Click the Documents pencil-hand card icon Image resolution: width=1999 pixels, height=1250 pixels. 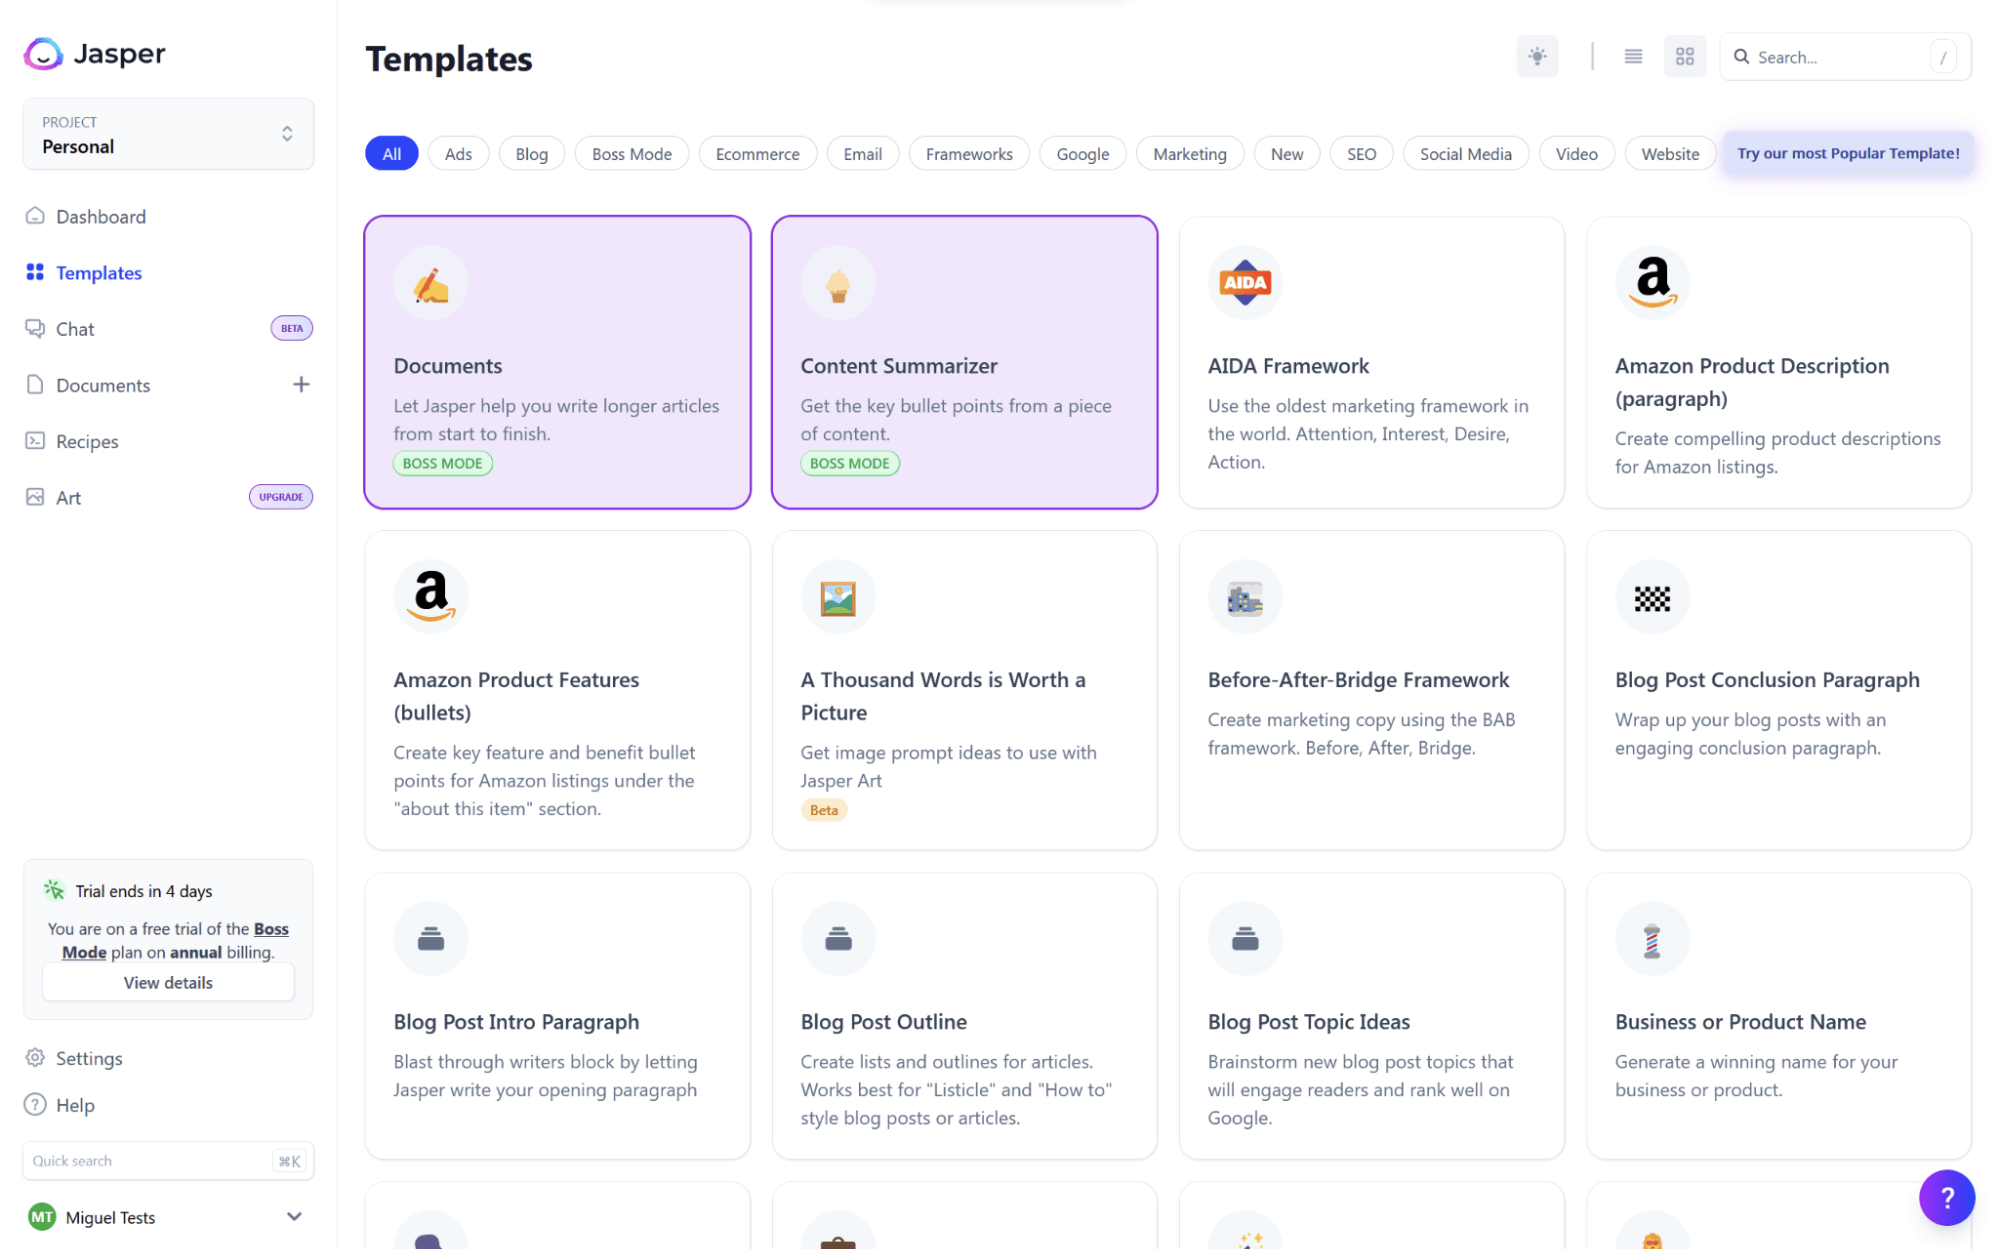click(x=431, y=284)
